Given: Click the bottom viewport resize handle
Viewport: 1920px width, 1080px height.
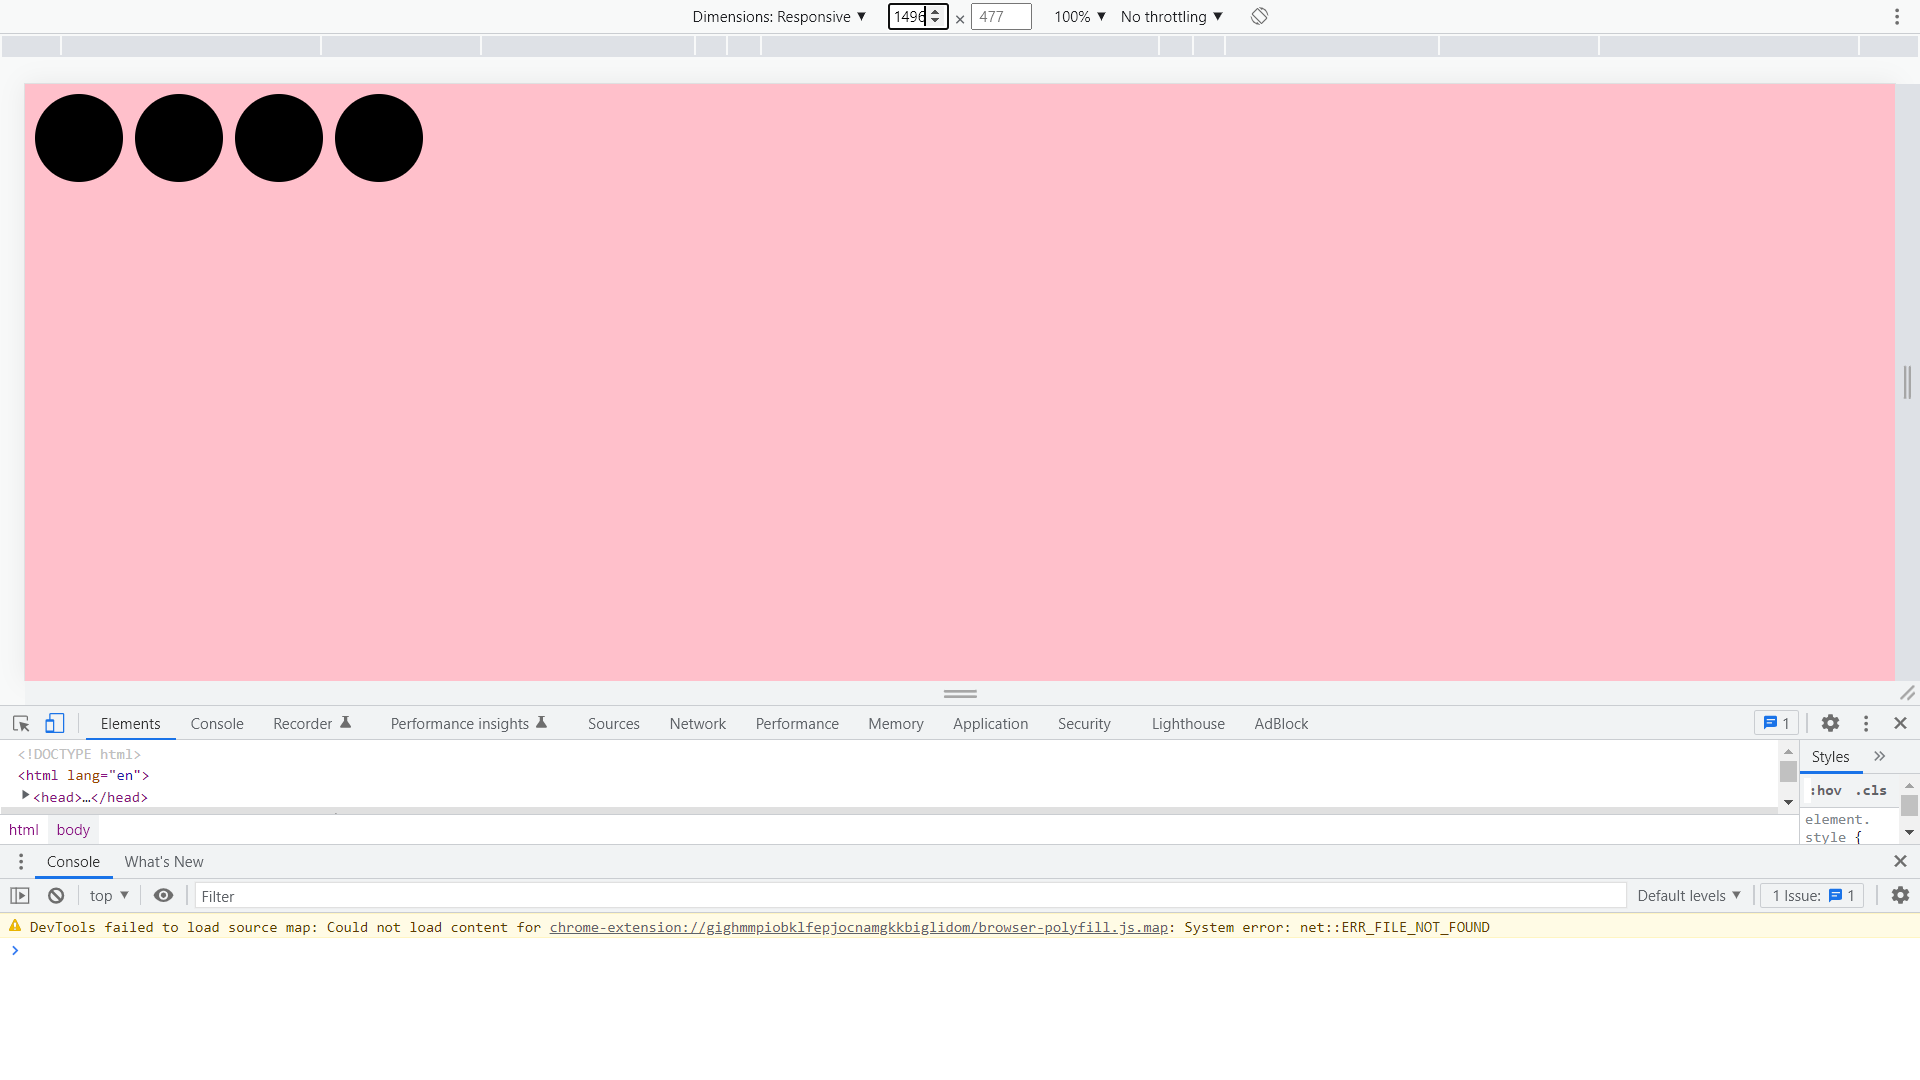Looking at the screenshot, I should [960, 693].
